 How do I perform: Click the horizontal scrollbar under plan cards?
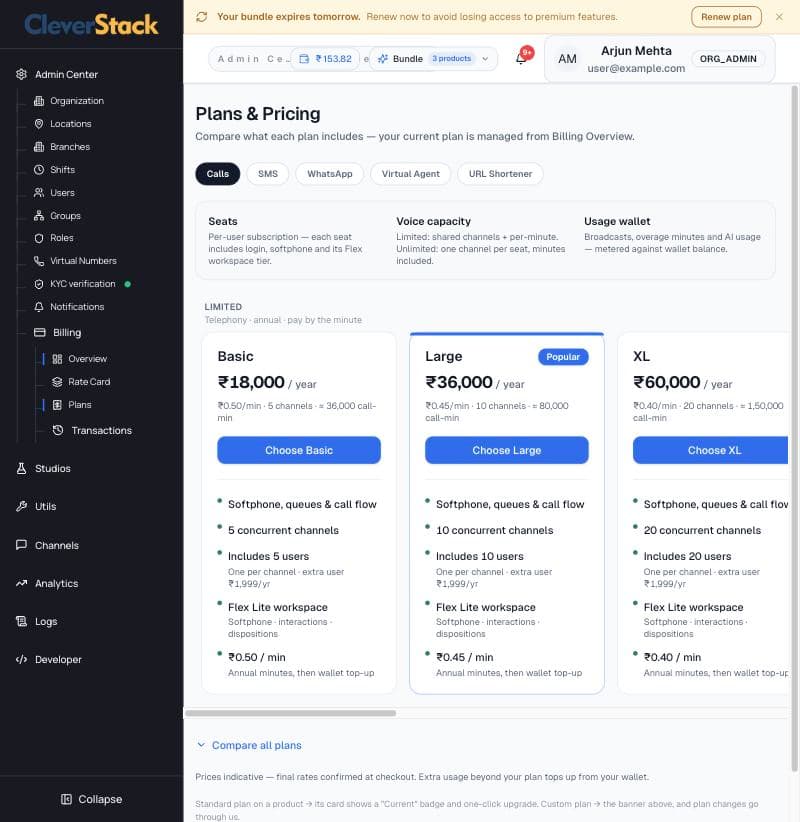(290, 713)
